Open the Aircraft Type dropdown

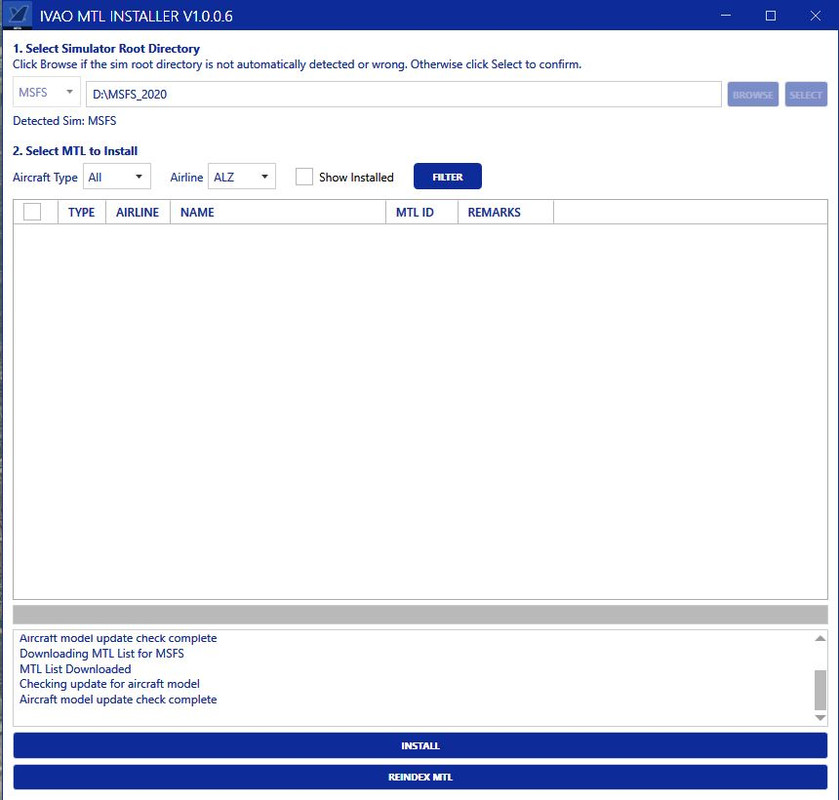(117, 177)
